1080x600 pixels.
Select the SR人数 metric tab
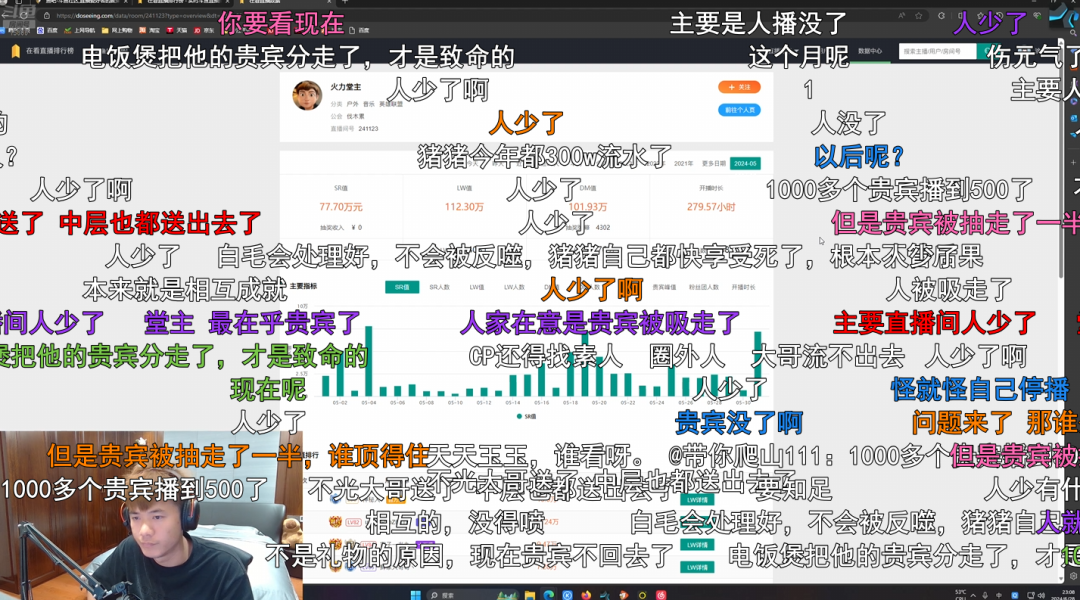(439, 287)
